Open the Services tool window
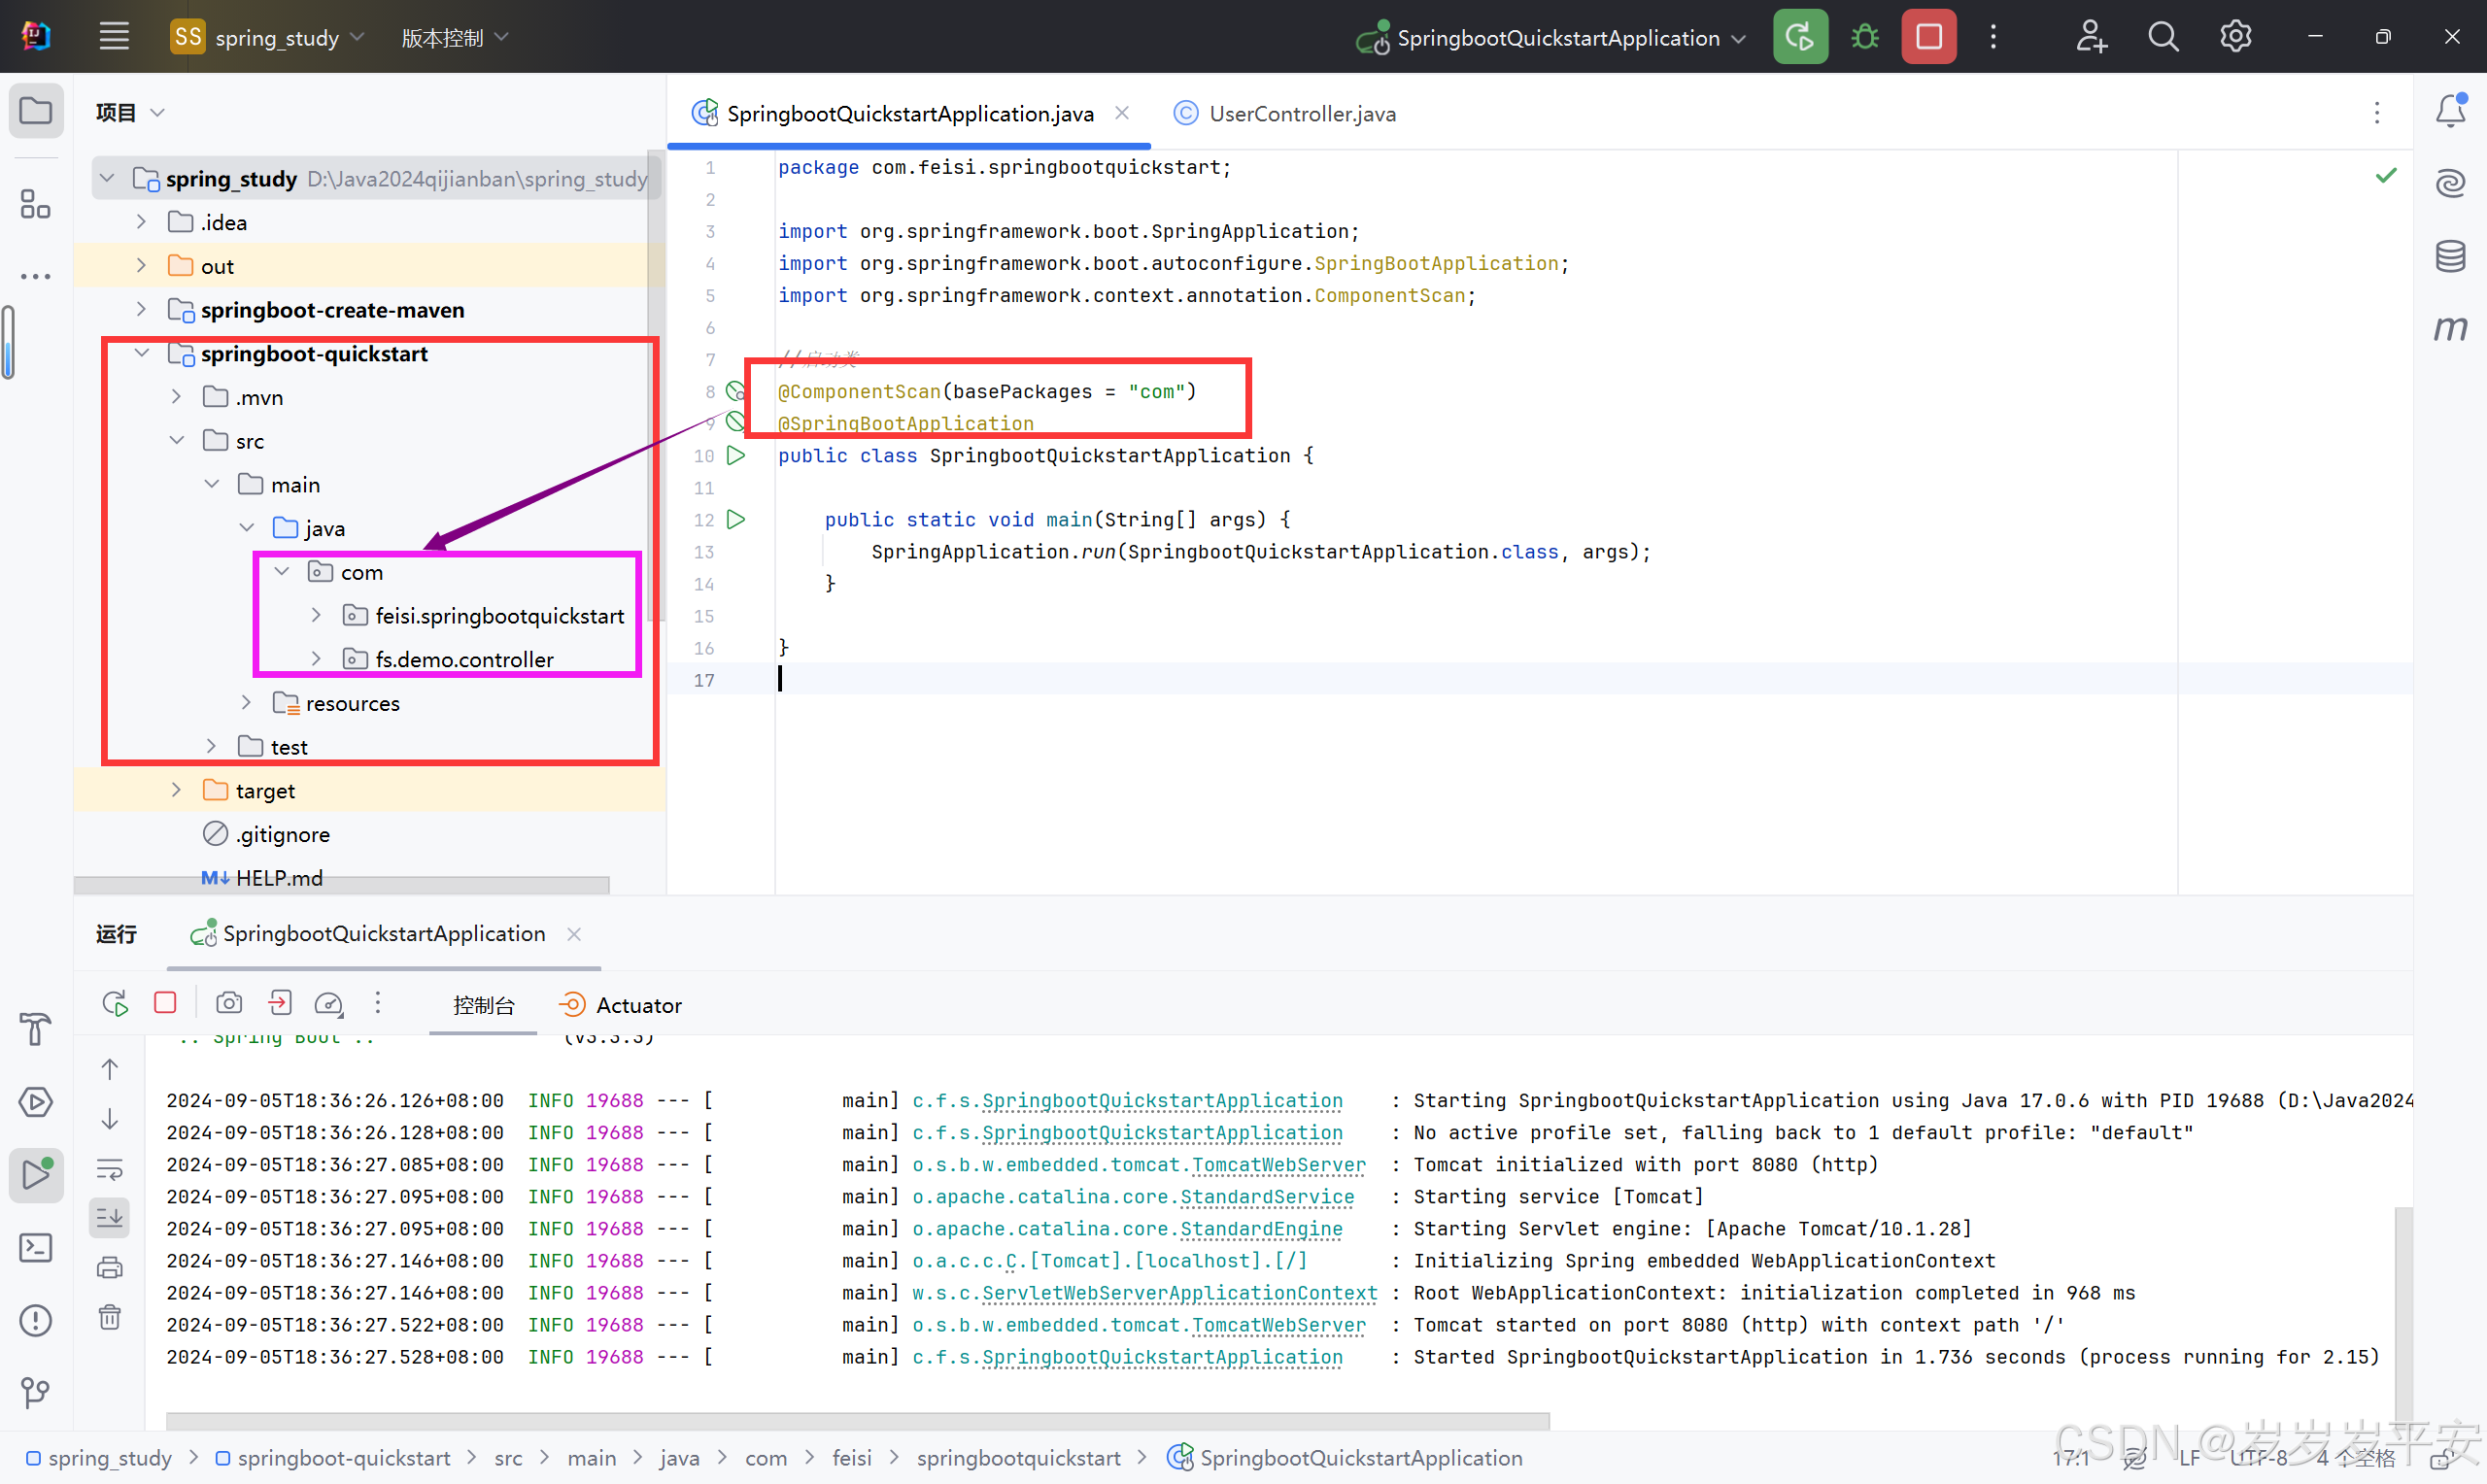Viewport: 2487px width, 1484px height. (36, 1102)
